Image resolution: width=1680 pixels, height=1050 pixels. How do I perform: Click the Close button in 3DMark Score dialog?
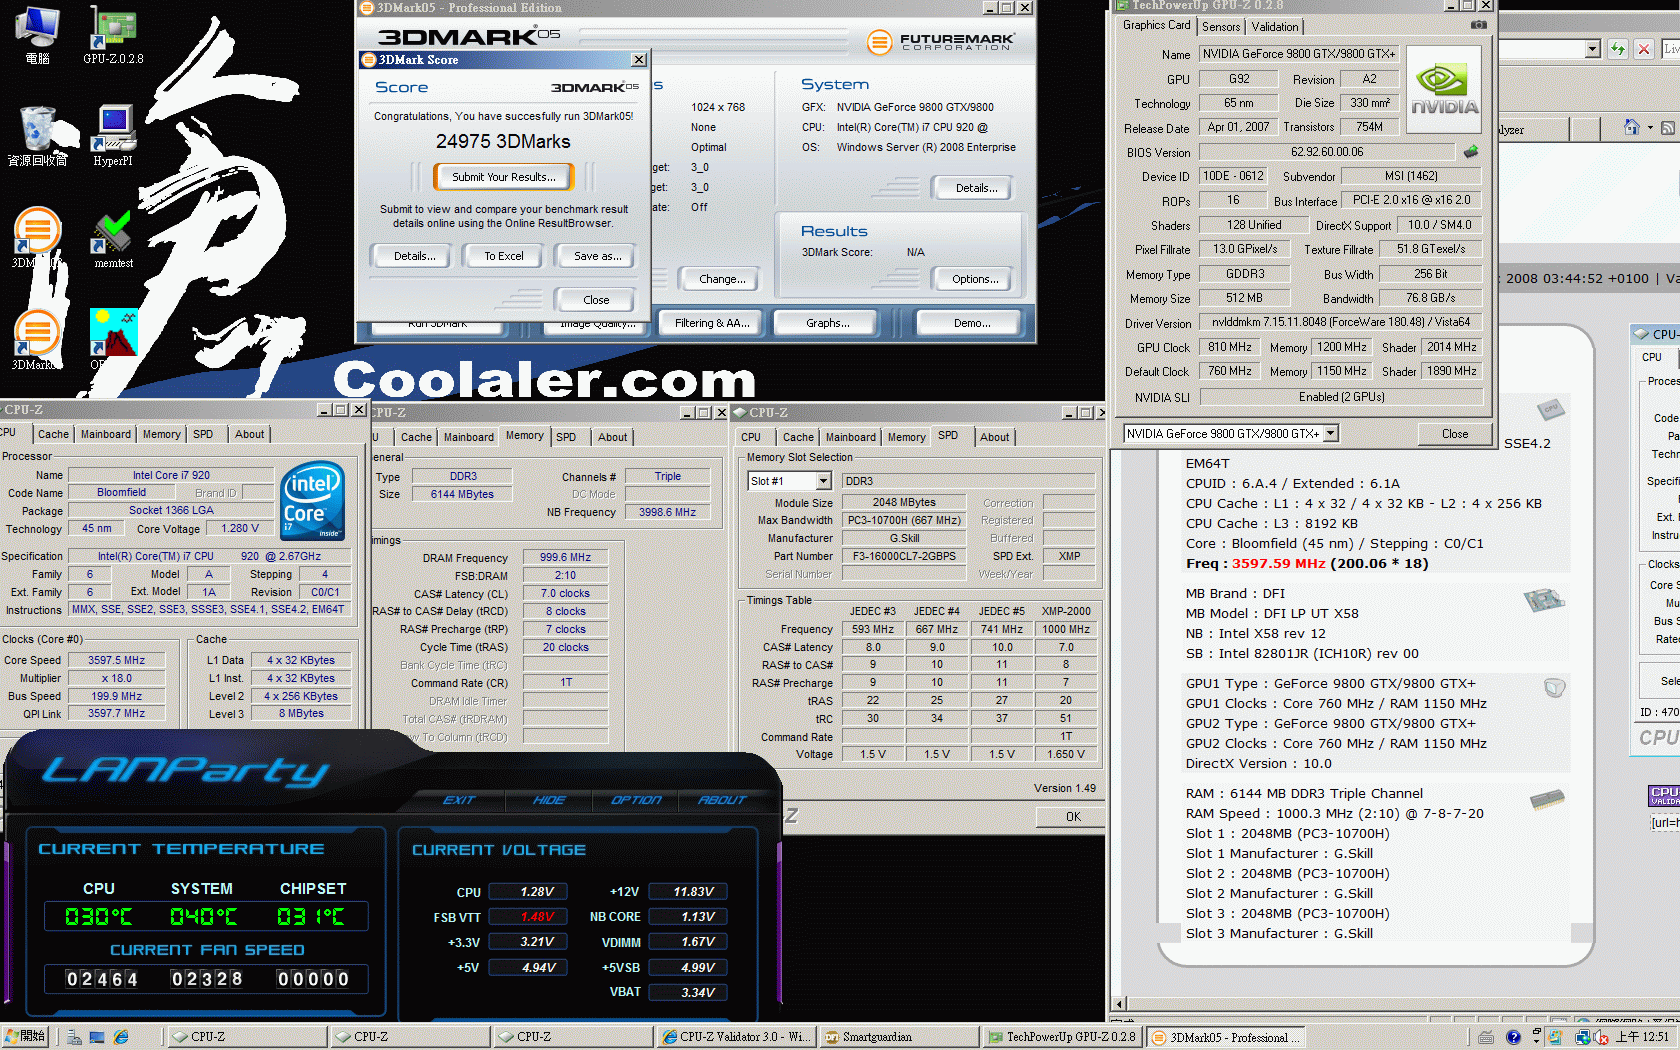(596, 300)
